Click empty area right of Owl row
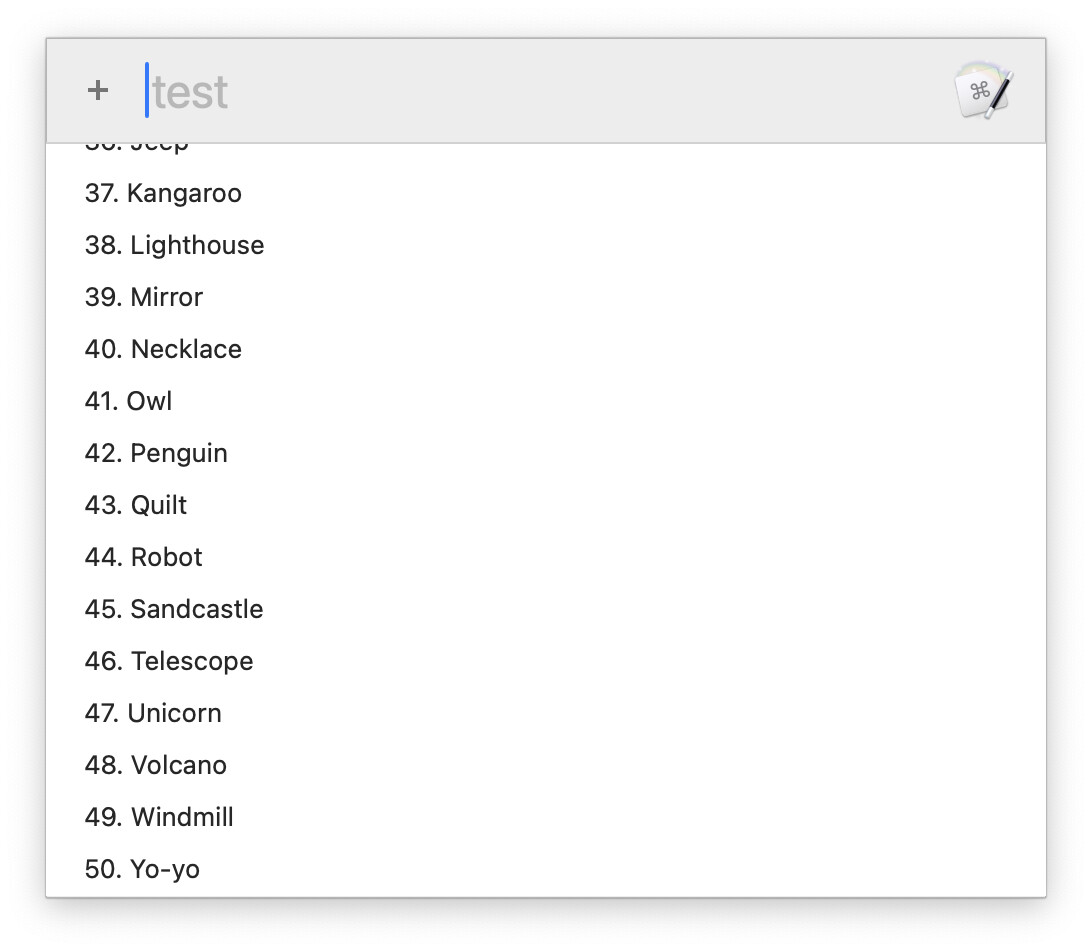1092x952 pixels. coord(606,401)
